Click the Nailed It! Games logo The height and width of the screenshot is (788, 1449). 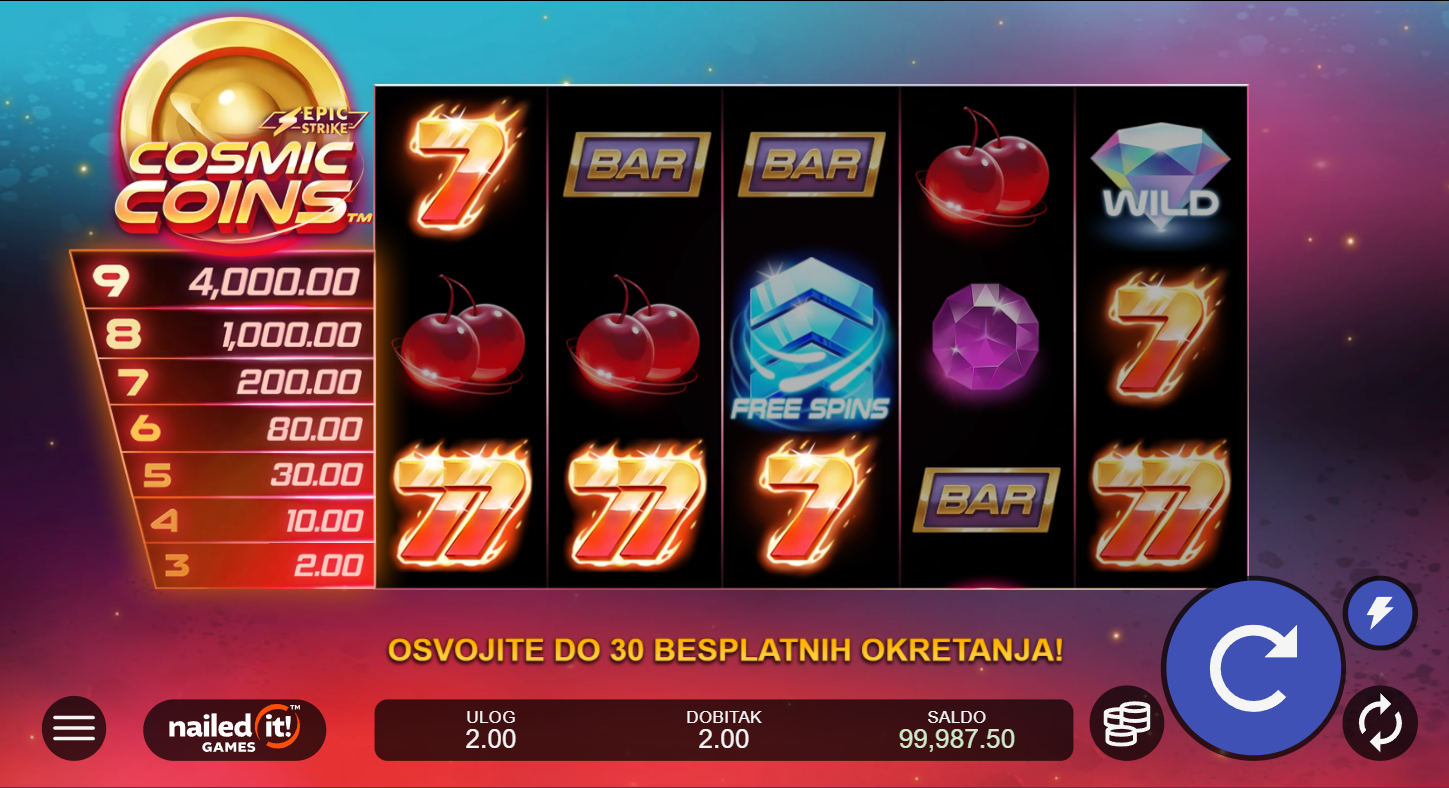pyautogui.click(x=235, y=729)
